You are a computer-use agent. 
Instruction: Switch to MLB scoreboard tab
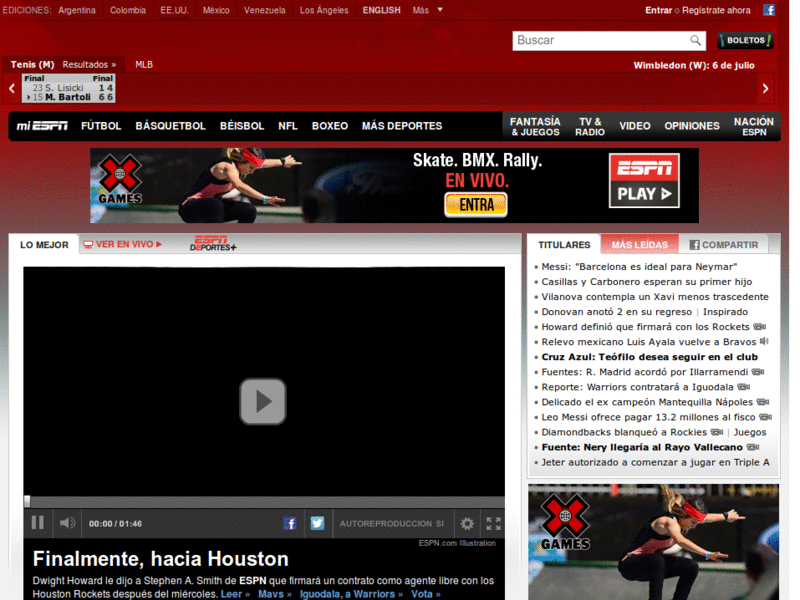click(144, 65)
